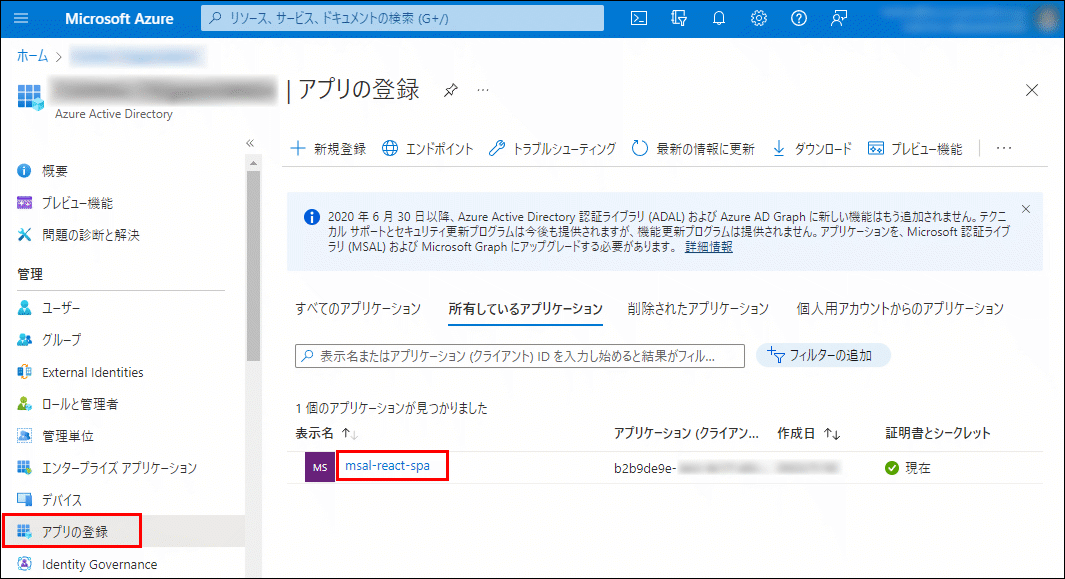Collapse the left sidebar menu
This screenshot has width=1065, height=579.
click(x=250, y=143)
